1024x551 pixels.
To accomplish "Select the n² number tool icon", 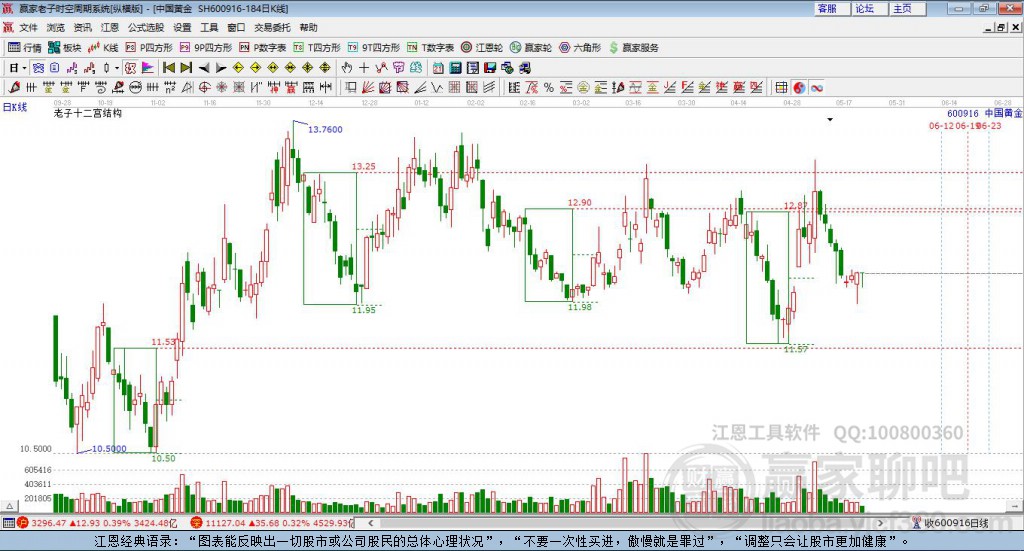I will 170,87.
